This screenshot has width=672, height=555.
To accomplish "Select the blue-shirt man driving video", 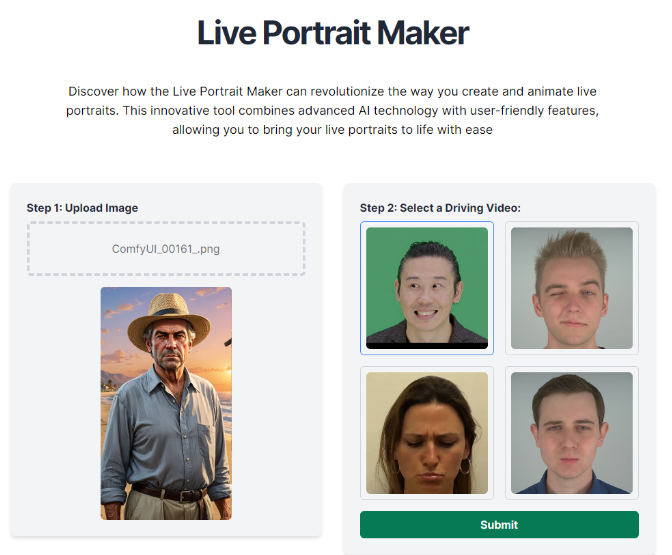I will pyautogui.click(x=572, y=433).
